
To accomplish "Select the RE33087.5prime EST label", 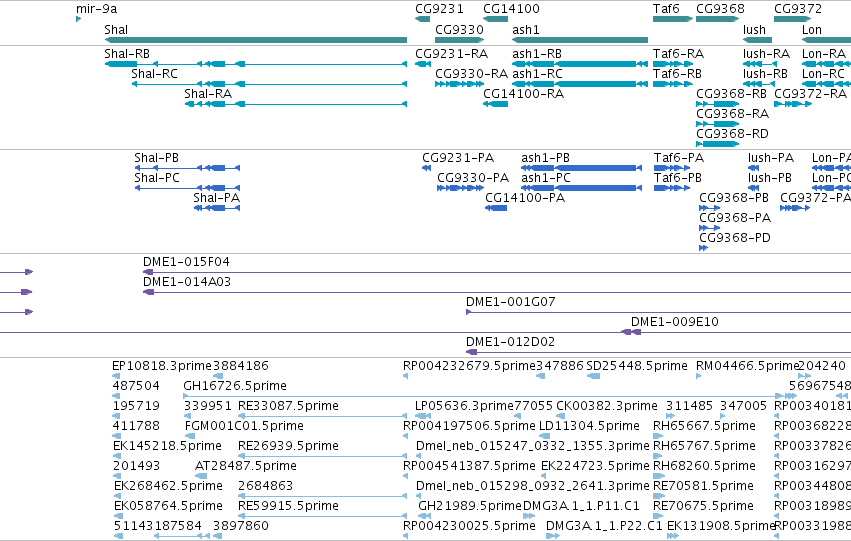I will coord(288,406).
